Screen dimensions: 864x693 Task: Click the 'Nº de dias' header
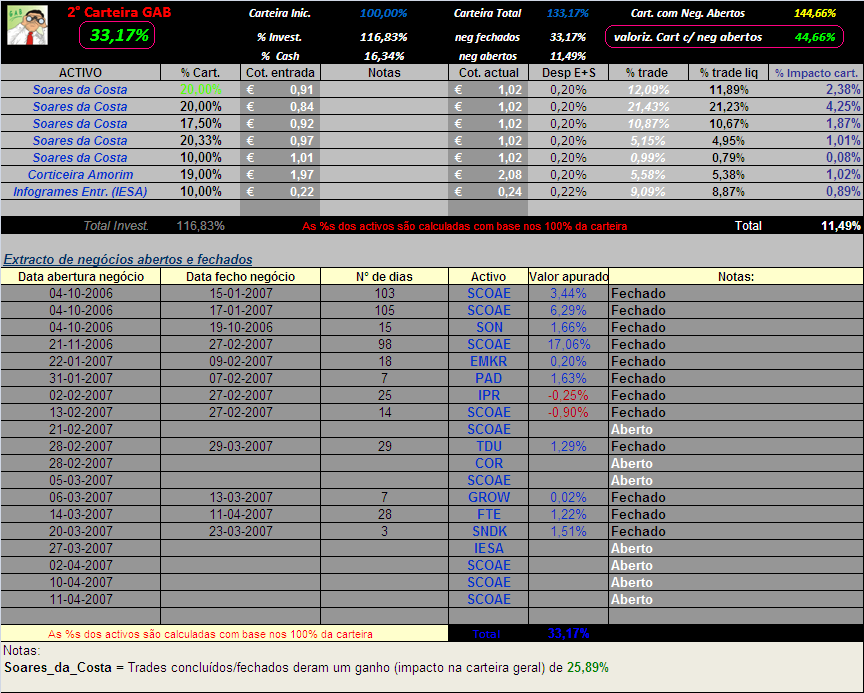tap(385, 277)
